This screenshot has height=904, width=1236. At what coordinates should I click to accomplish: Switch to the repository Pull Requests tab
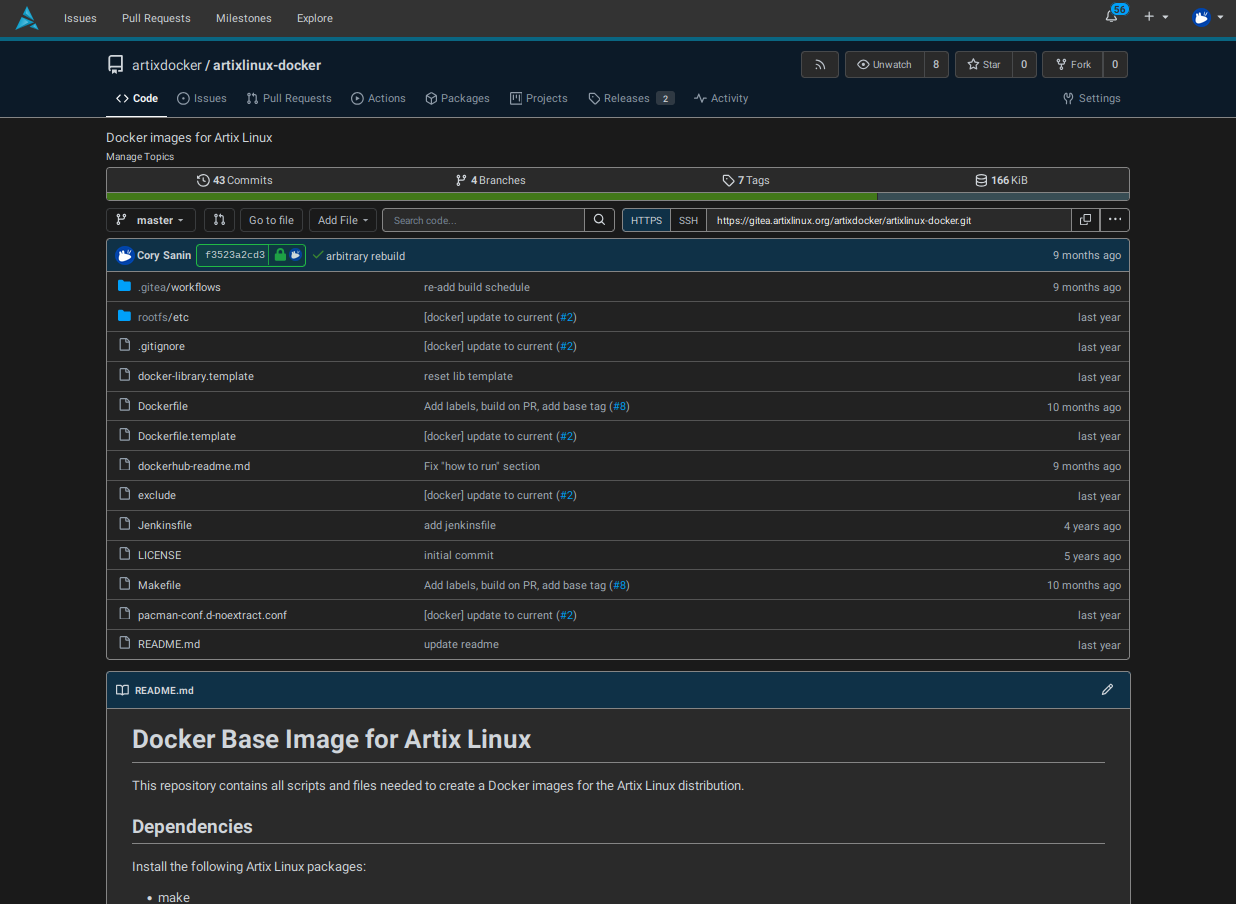(x=289, y=99)
